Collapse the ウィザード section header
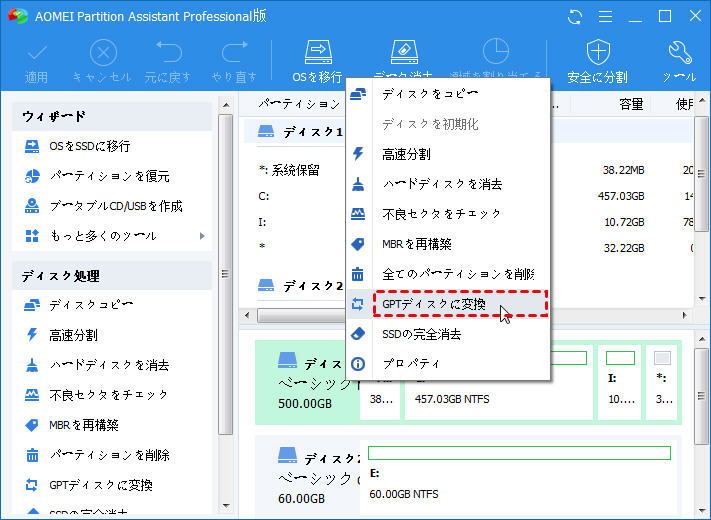 [112, 117]
